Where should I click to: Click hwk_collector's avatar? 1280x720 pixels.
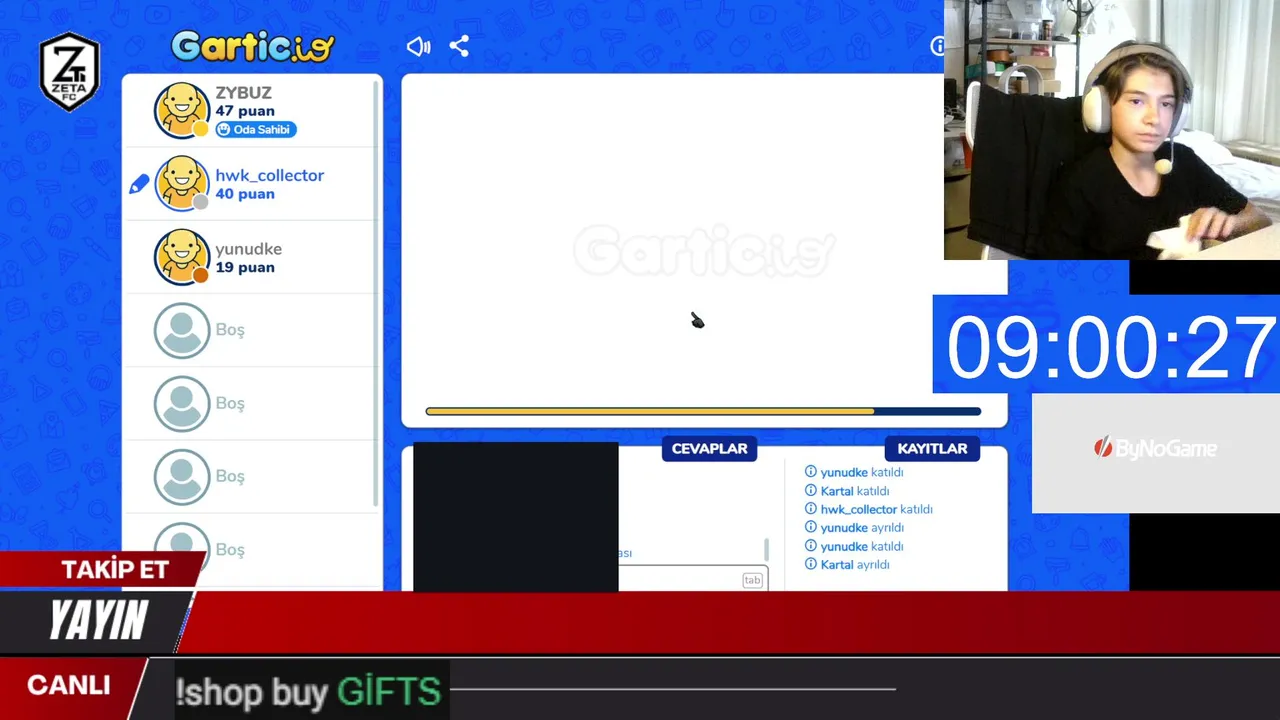182,184
